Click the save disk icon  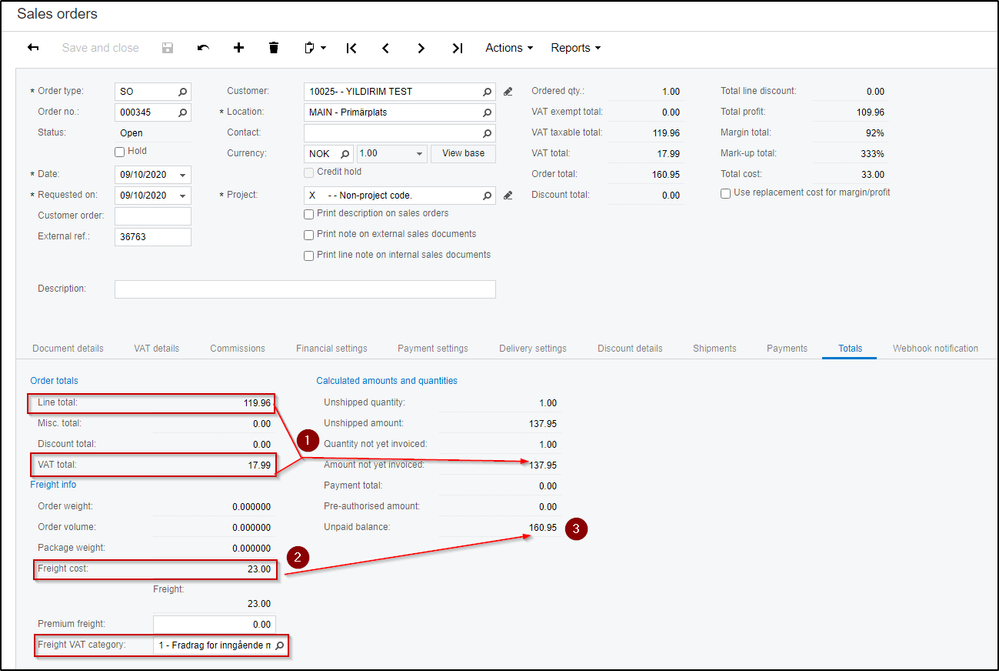tap(168, 48)
